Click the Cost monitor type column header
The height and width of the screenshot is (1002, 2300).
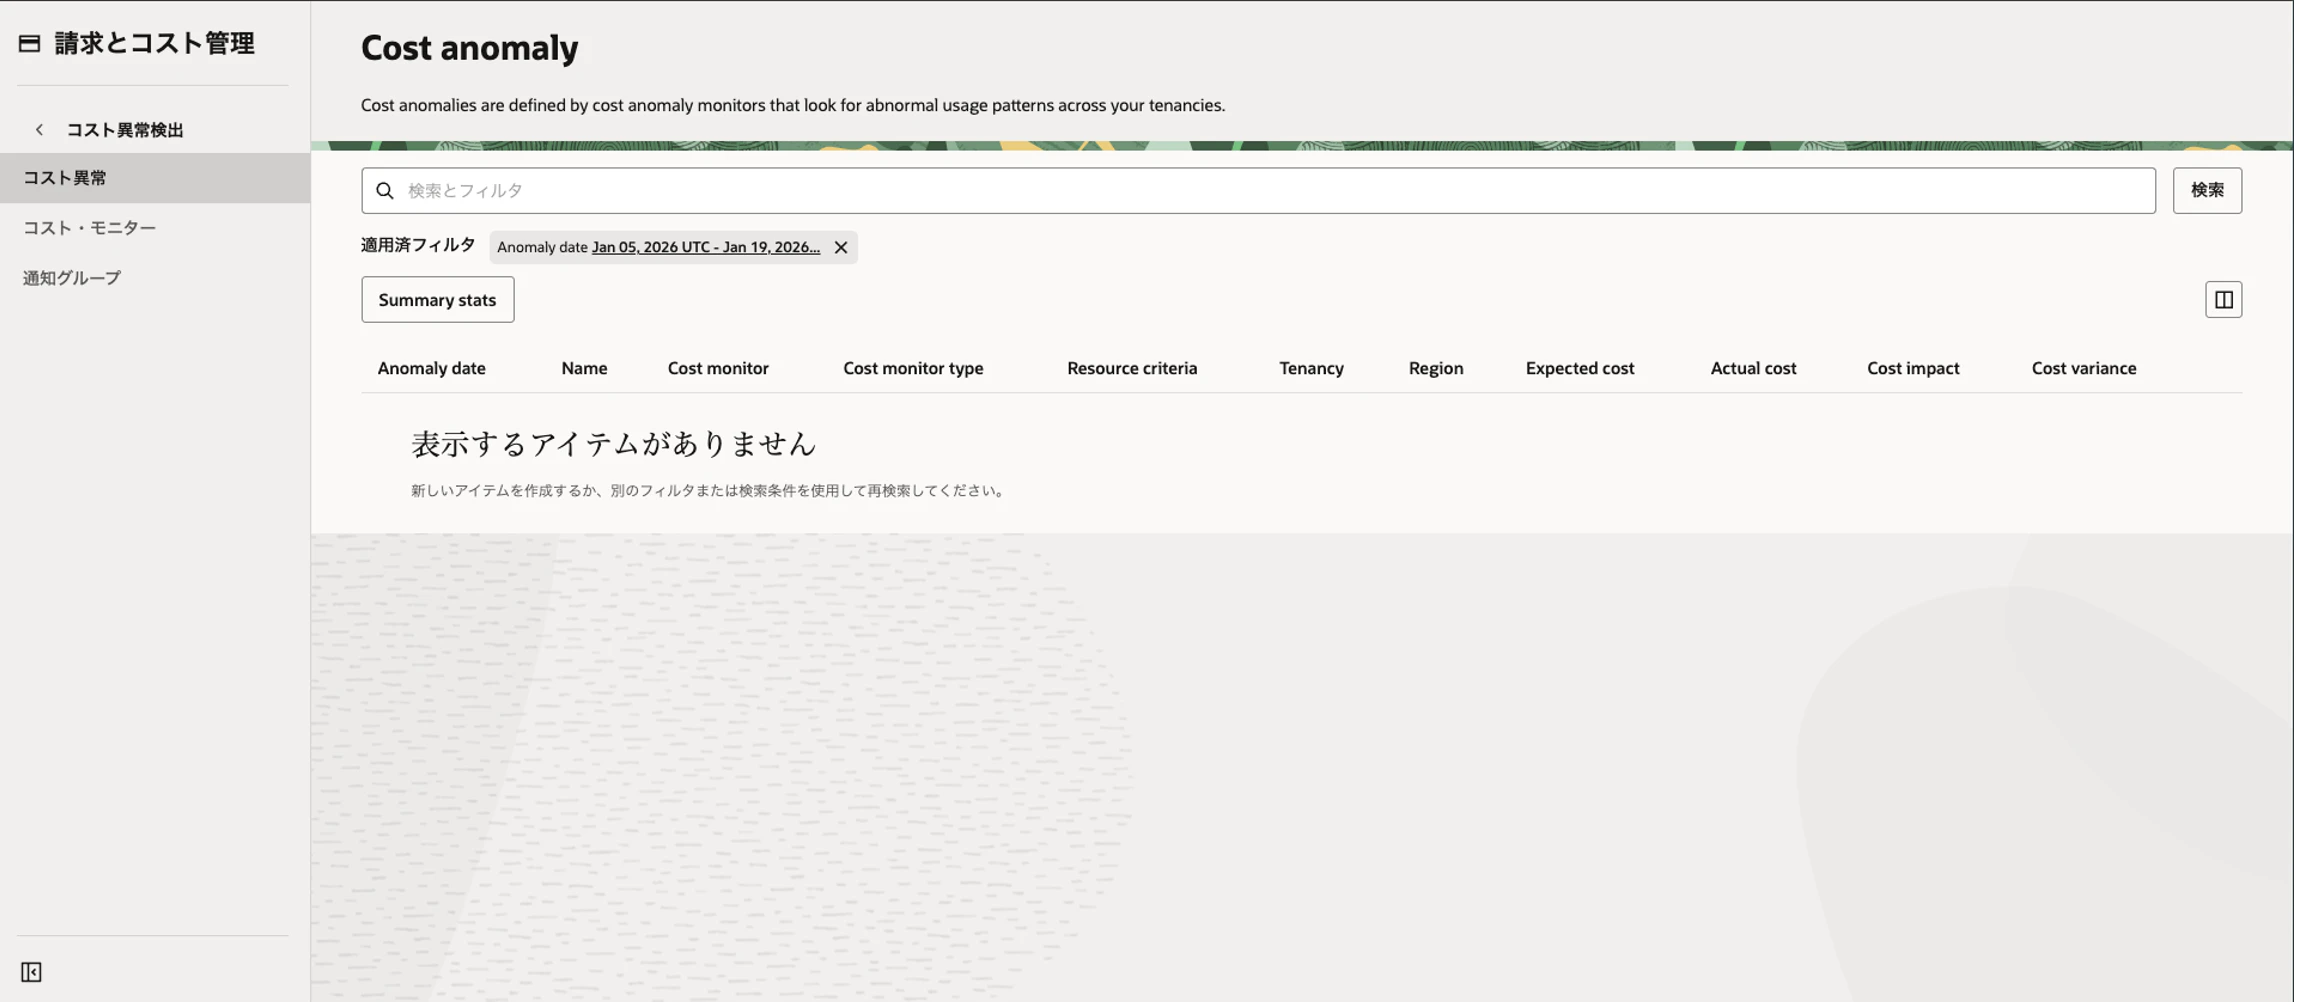click(913, 368)
